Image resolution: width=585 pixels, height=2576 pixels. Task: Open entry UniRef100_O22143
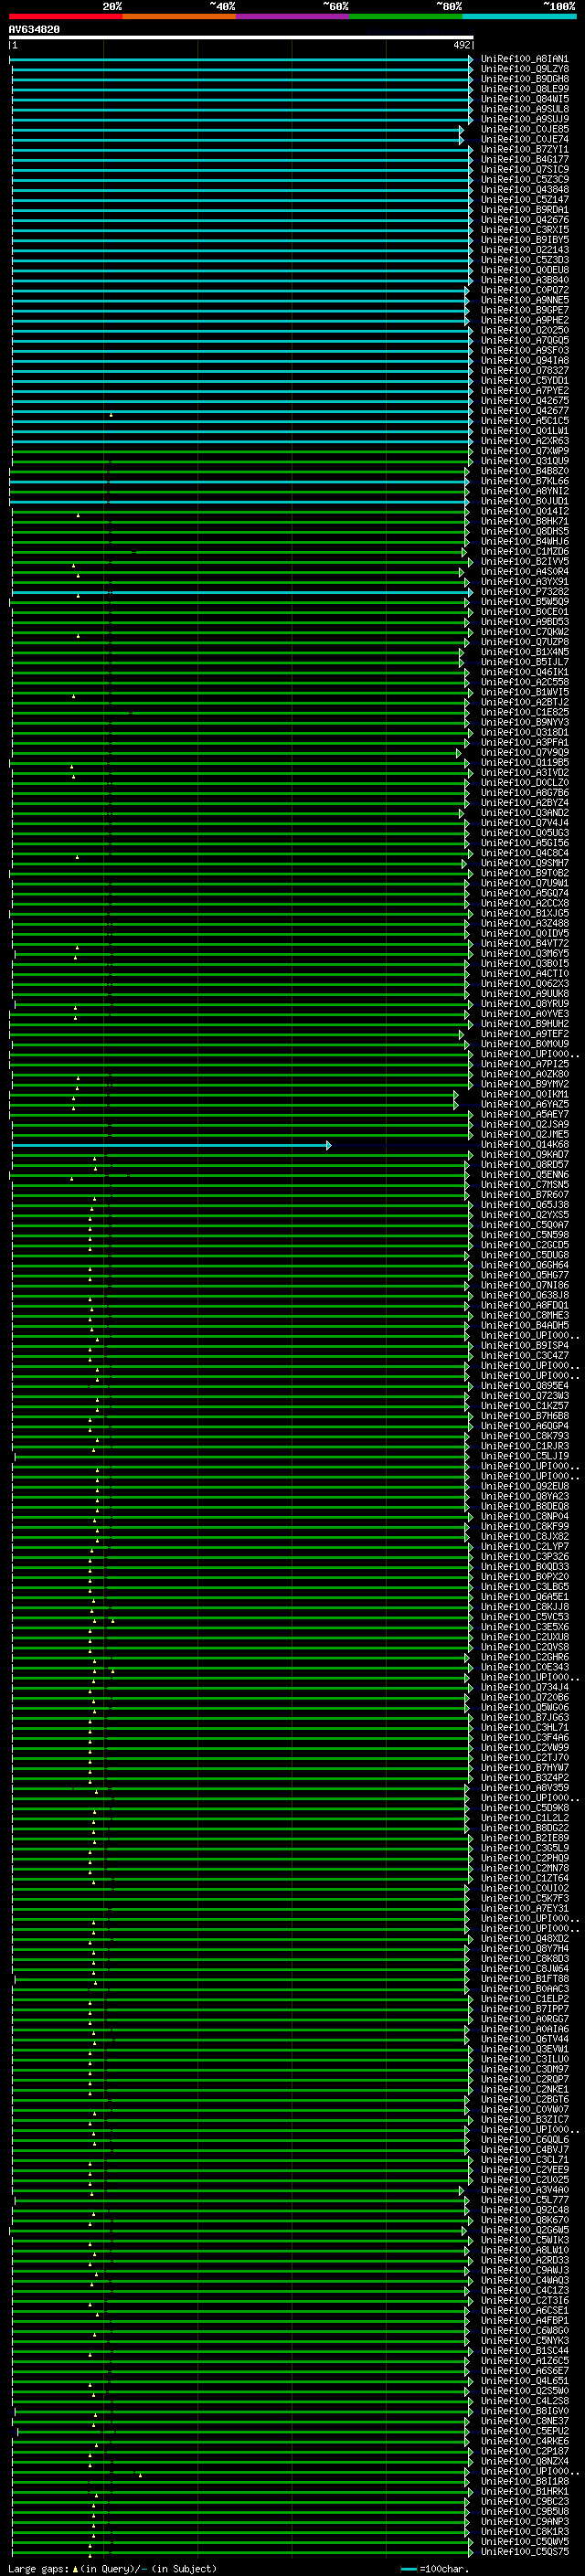(525, 250)
